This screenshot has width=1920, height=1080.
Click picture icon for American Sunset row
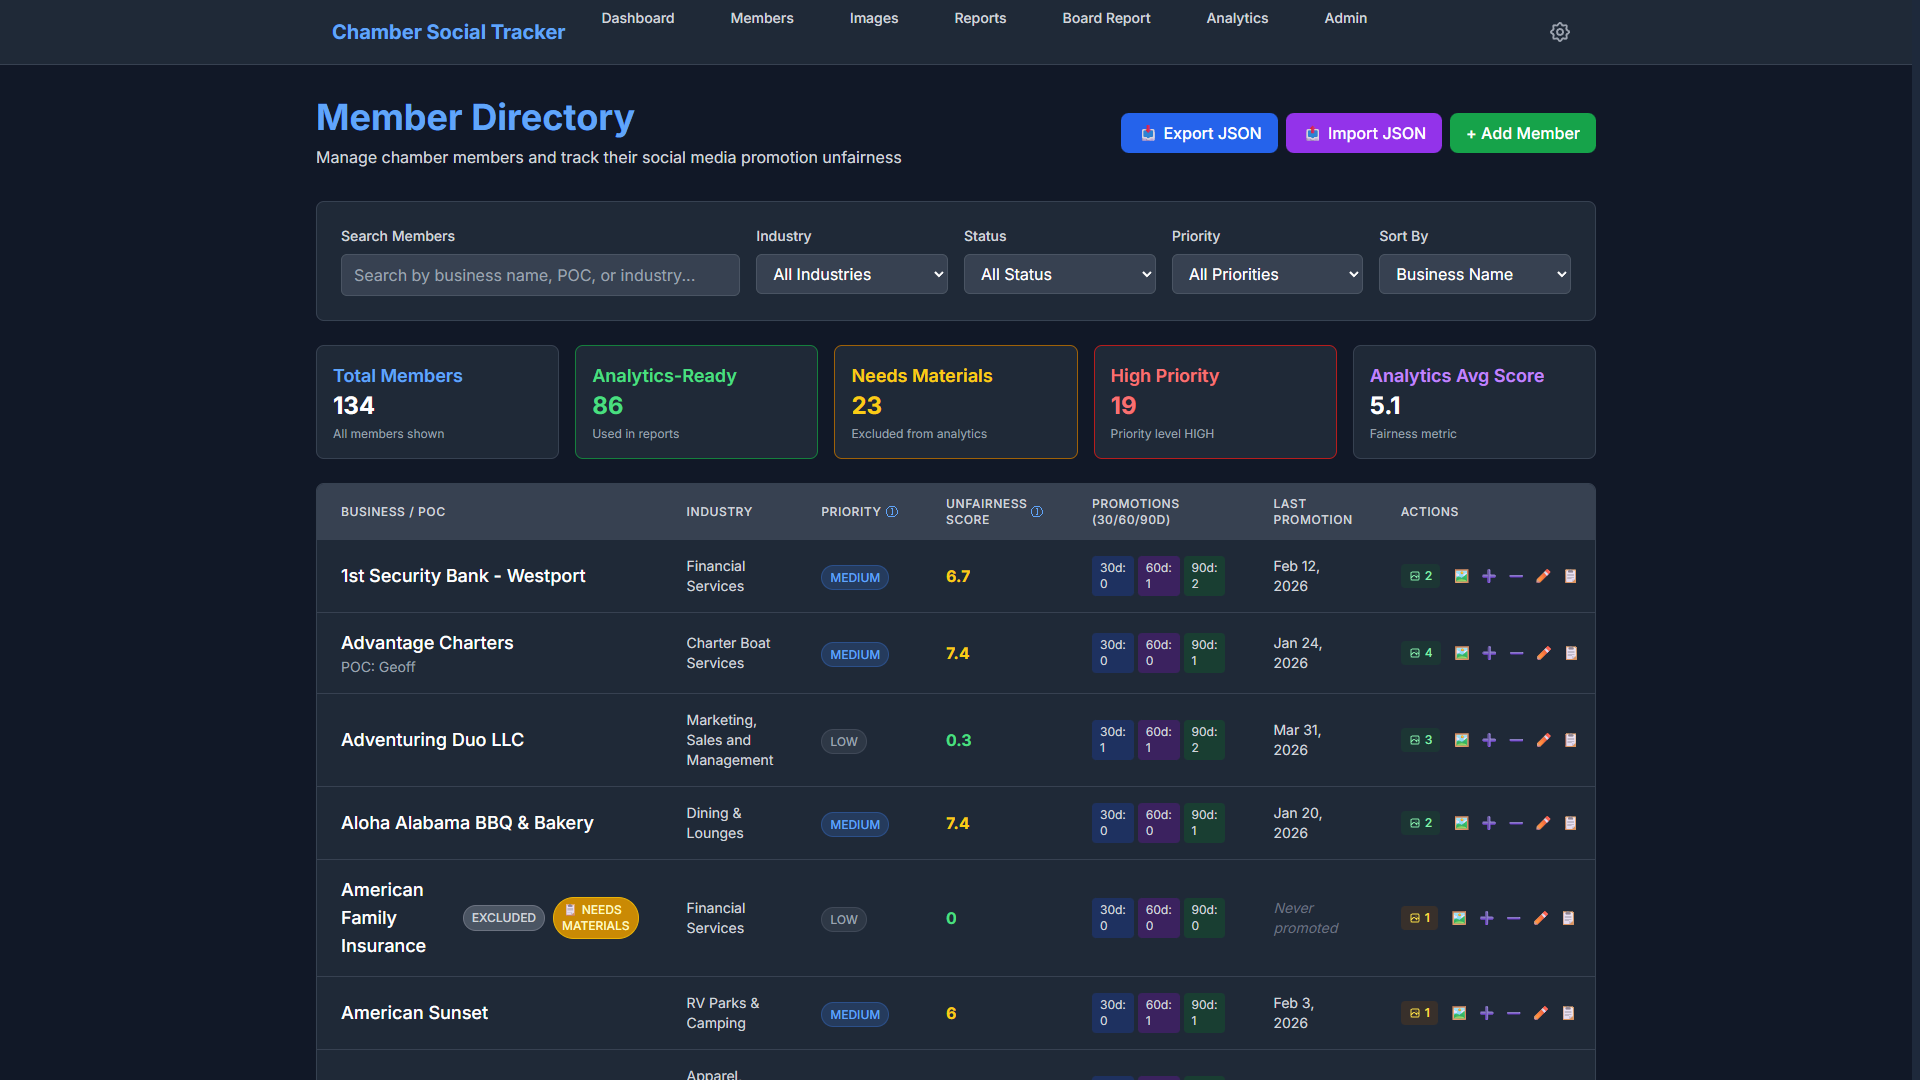(1459, 1013)
